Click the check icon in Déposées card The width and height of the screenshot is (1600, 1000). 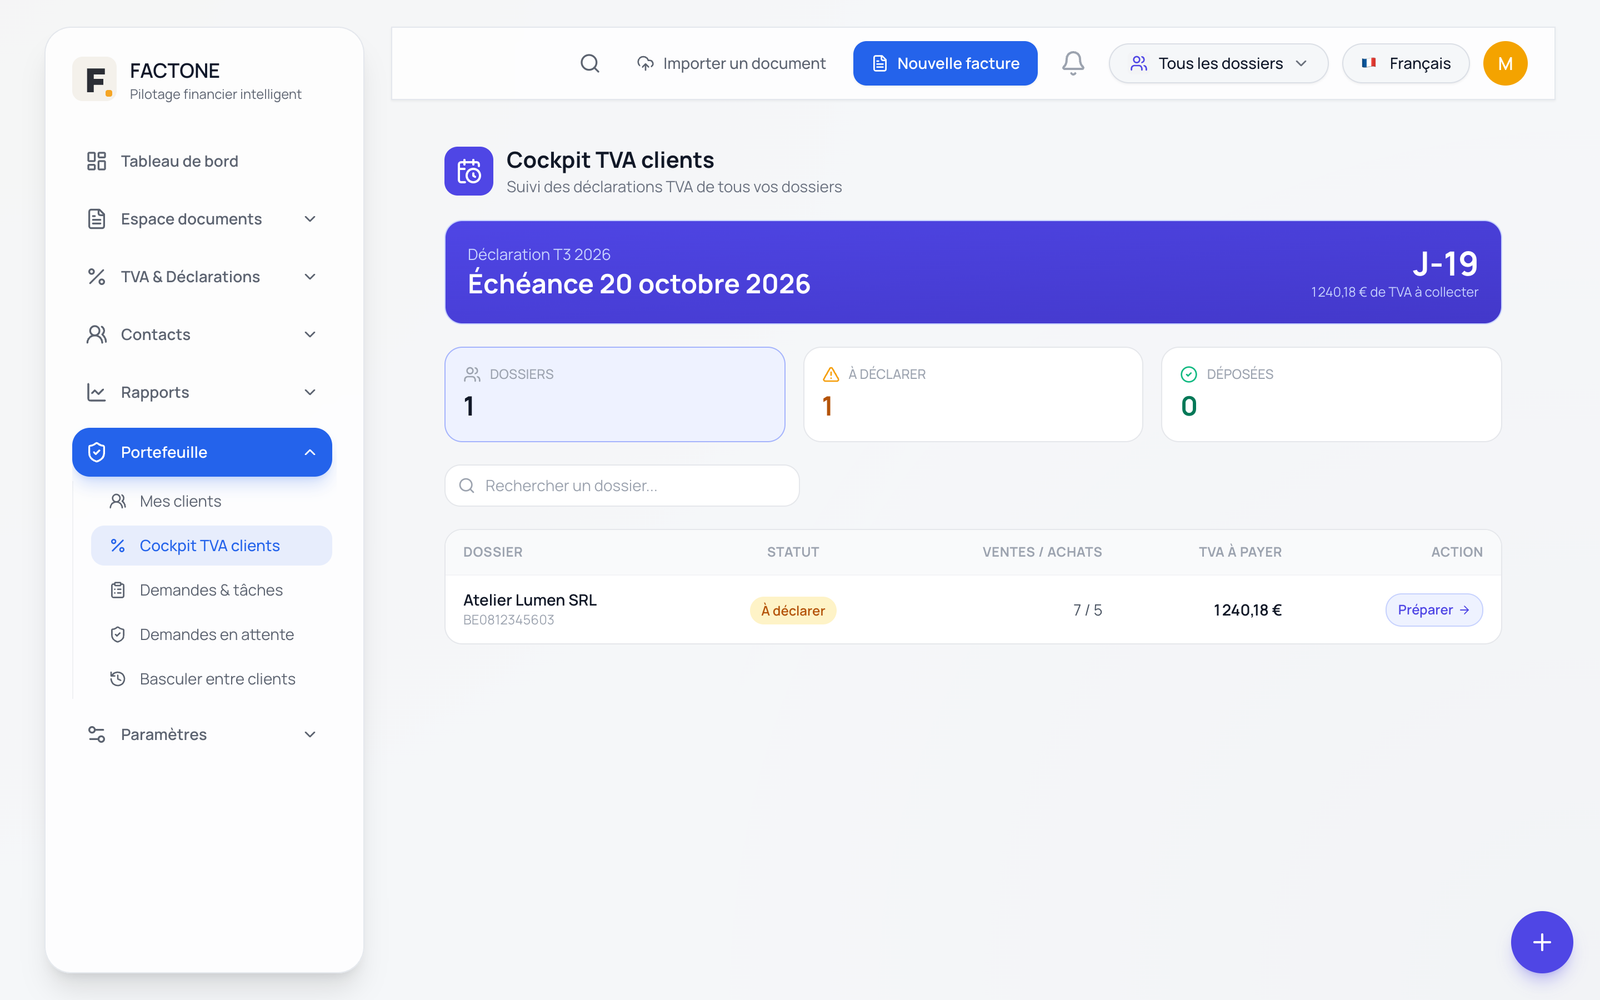pyautogui.click(x=1189, y=374)
